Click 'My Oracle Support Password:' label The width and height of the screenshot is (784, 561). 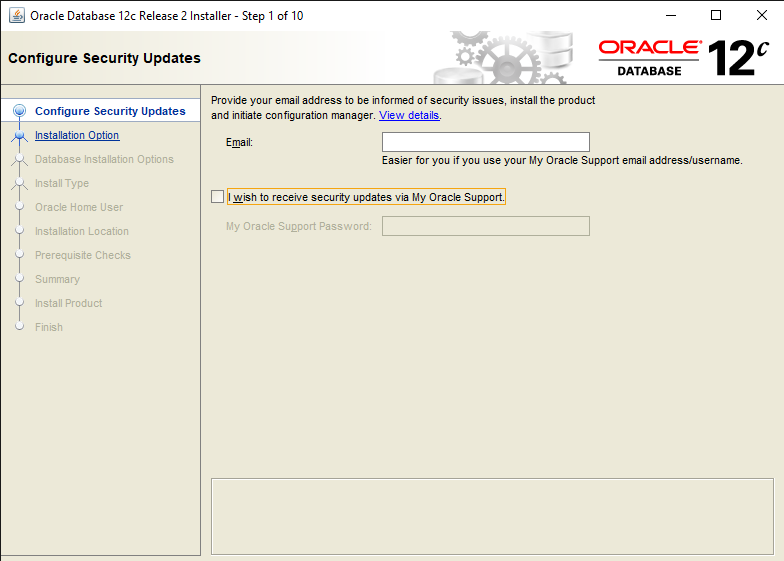299,226
